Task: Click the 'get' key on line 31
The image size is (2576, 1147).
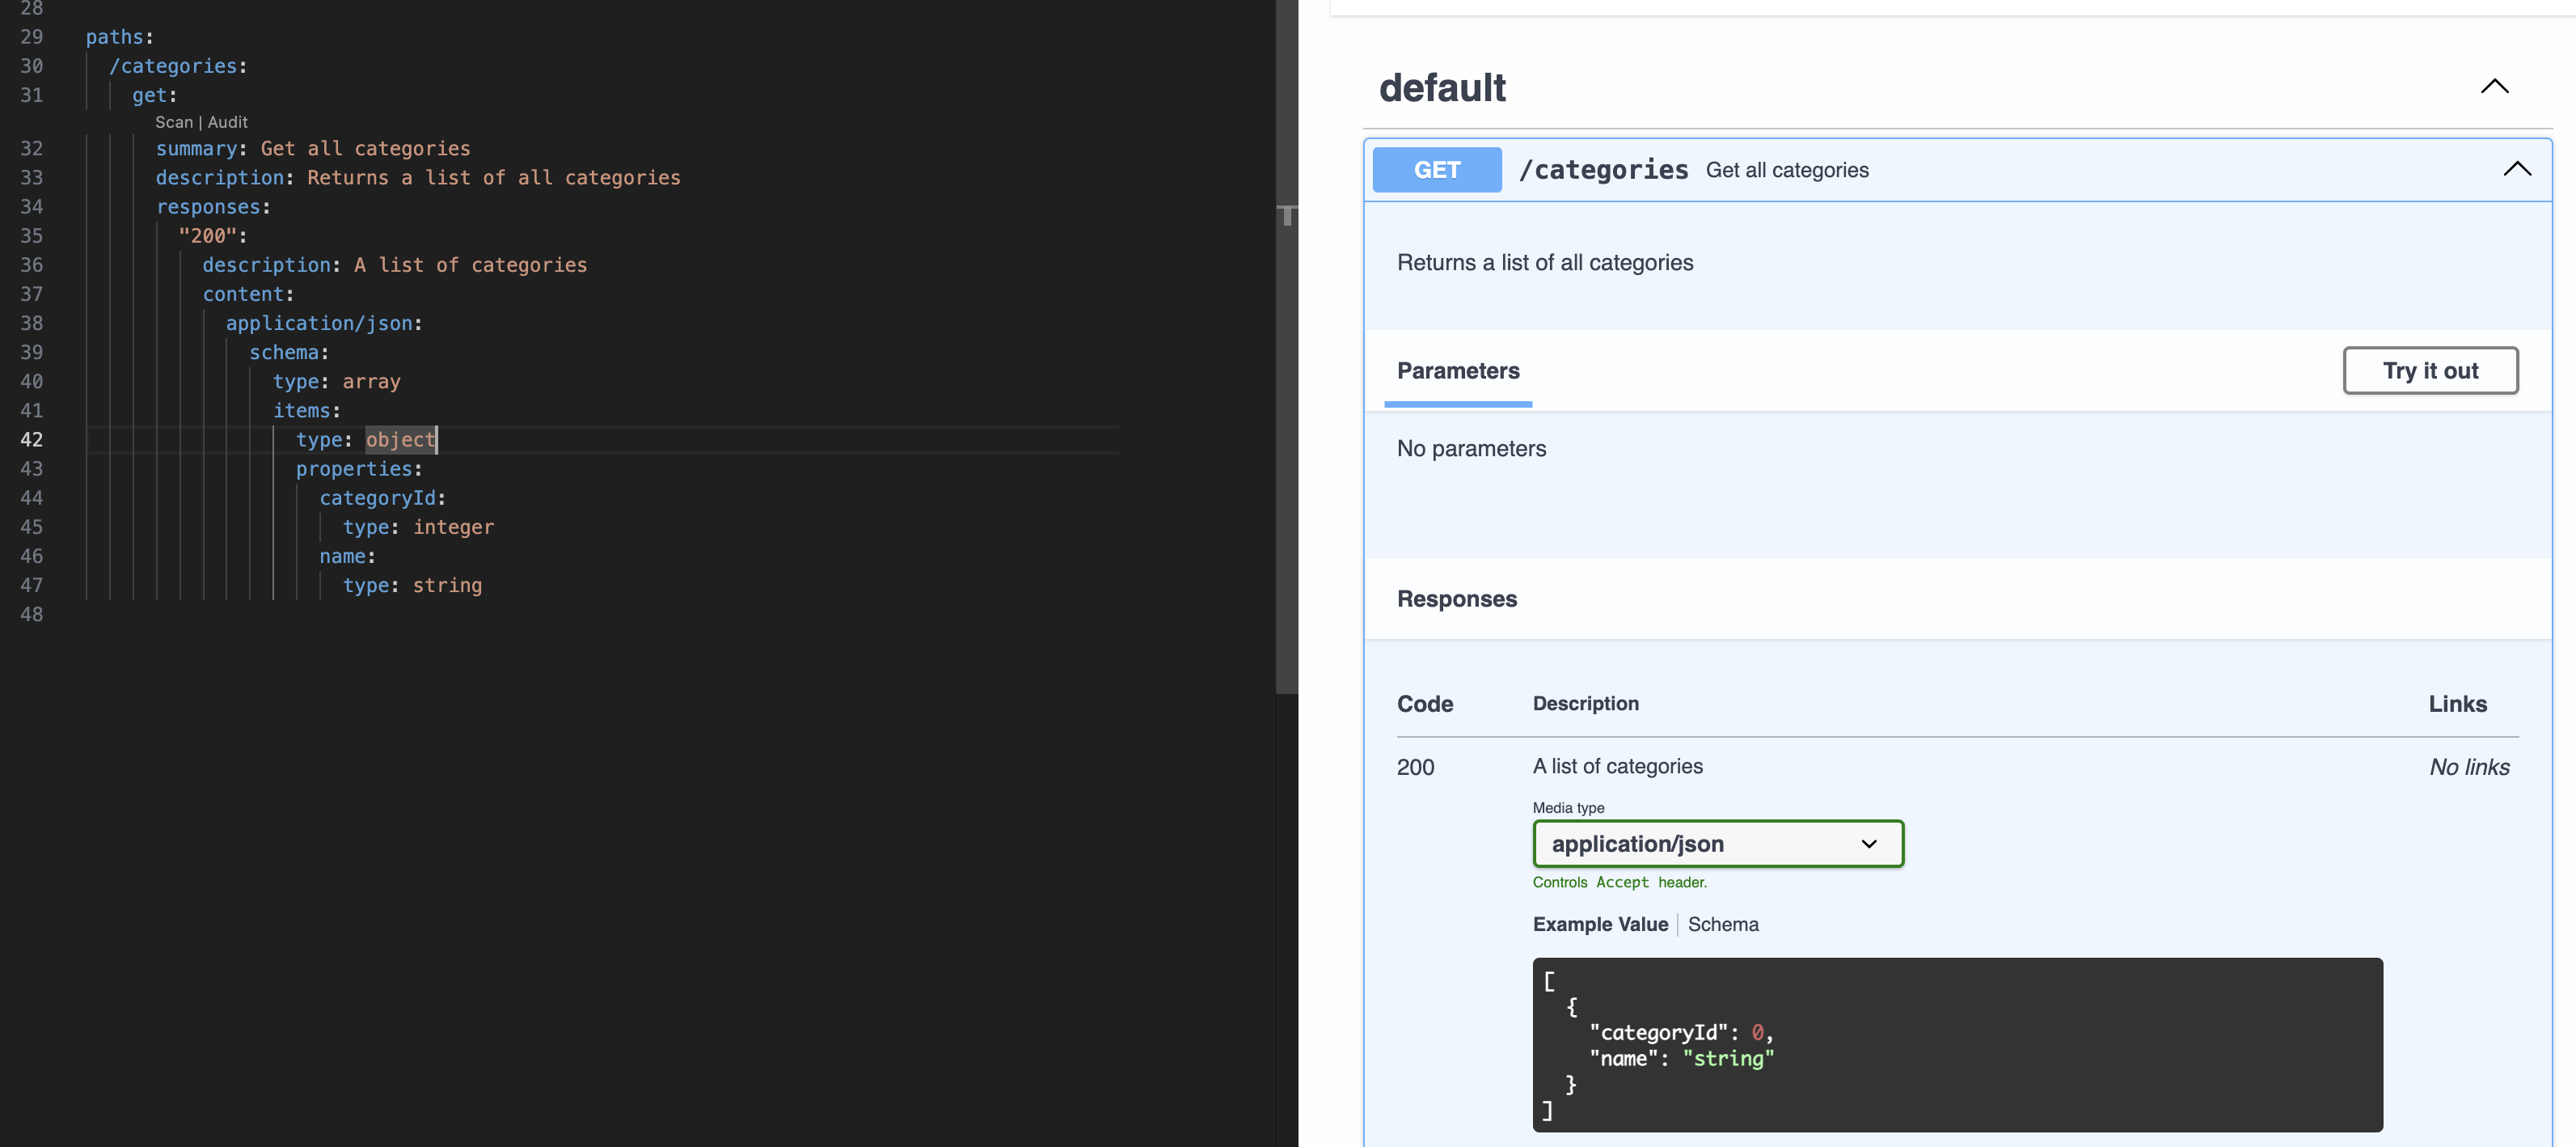Action: [149, 95]
